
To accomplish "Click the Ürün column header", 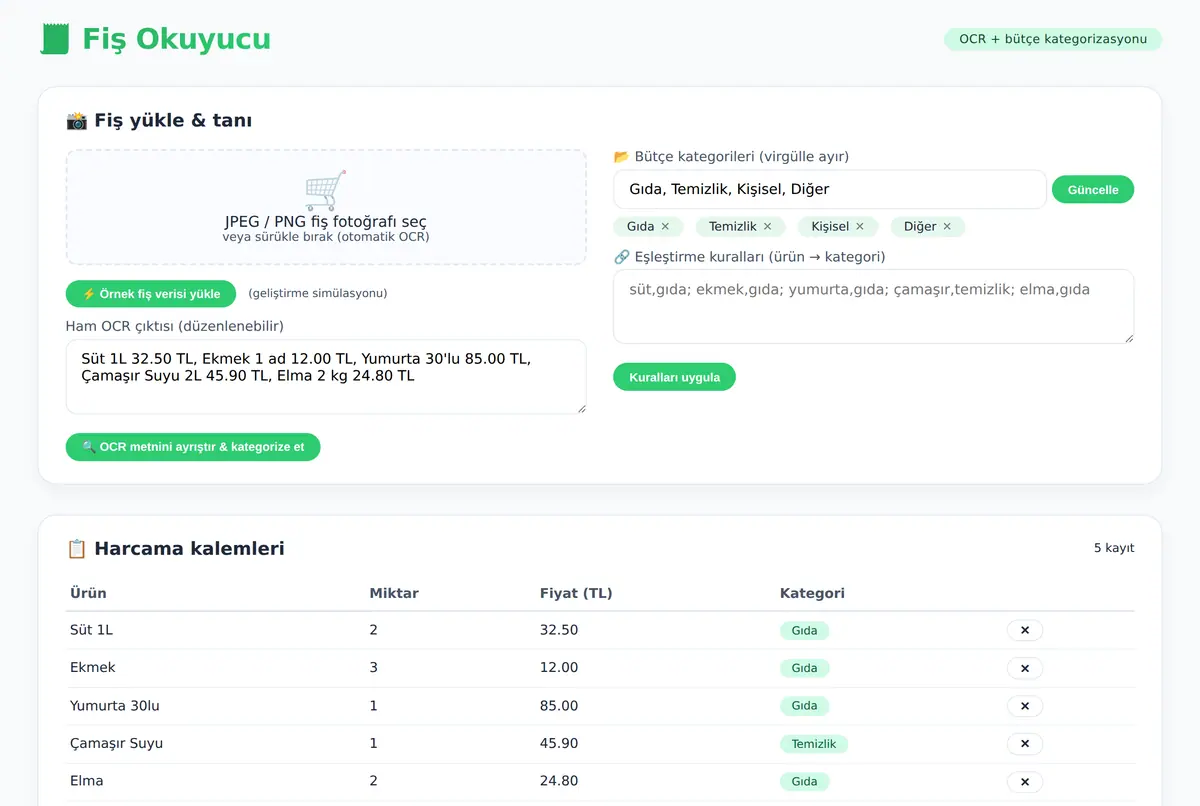I will (x=88, y=593).
